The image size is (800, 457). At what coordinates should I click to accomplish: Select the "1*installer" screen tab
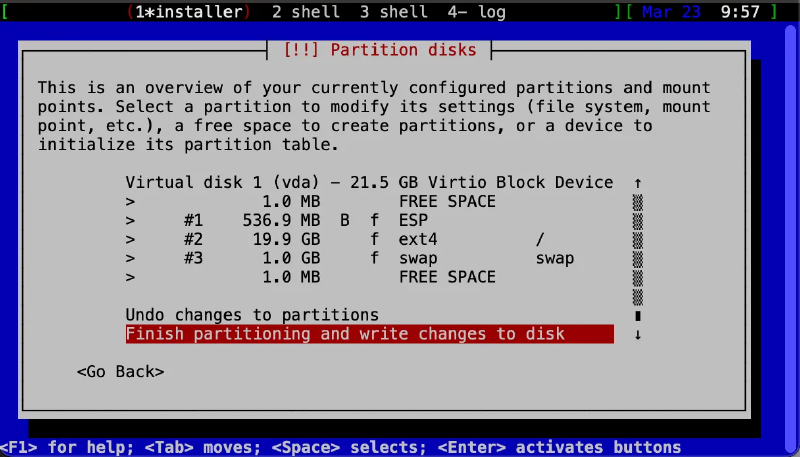pyautogui.click(x=190, y=13)
